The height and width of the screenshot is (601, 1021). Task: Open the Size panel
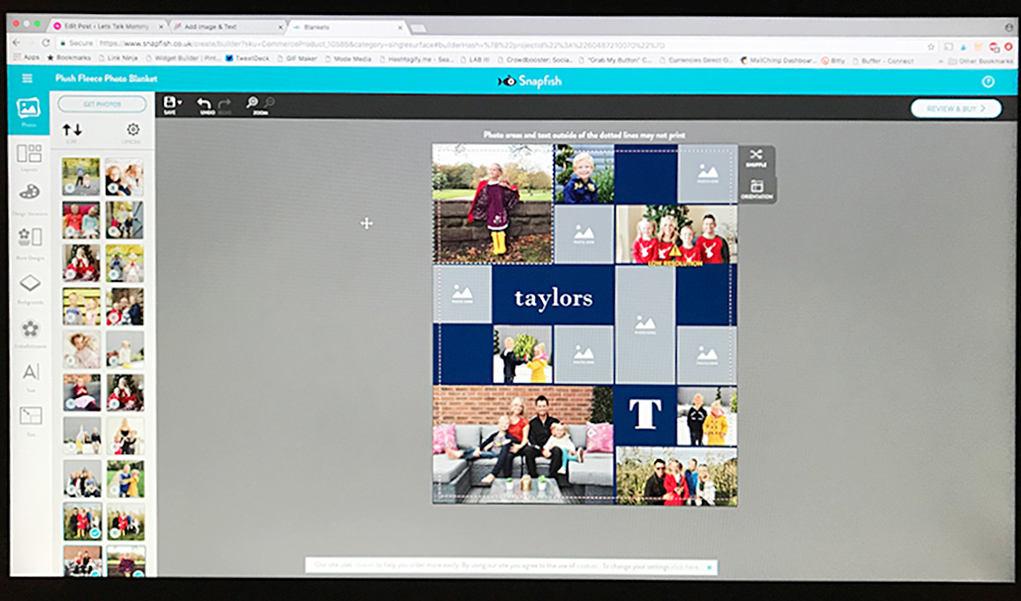pyautogui.click(x=31, y=419)
